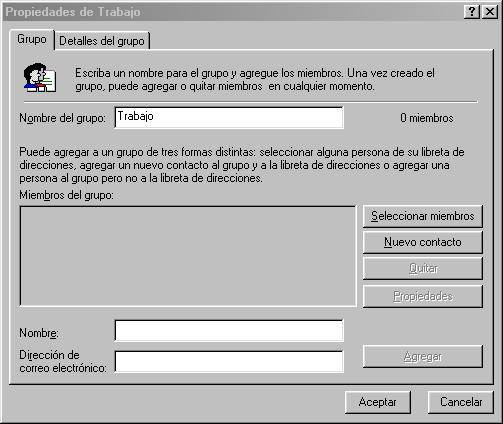503x424 pixels.
Task: Click inside the Miembros del grupo list
Action: coord(188,256)
